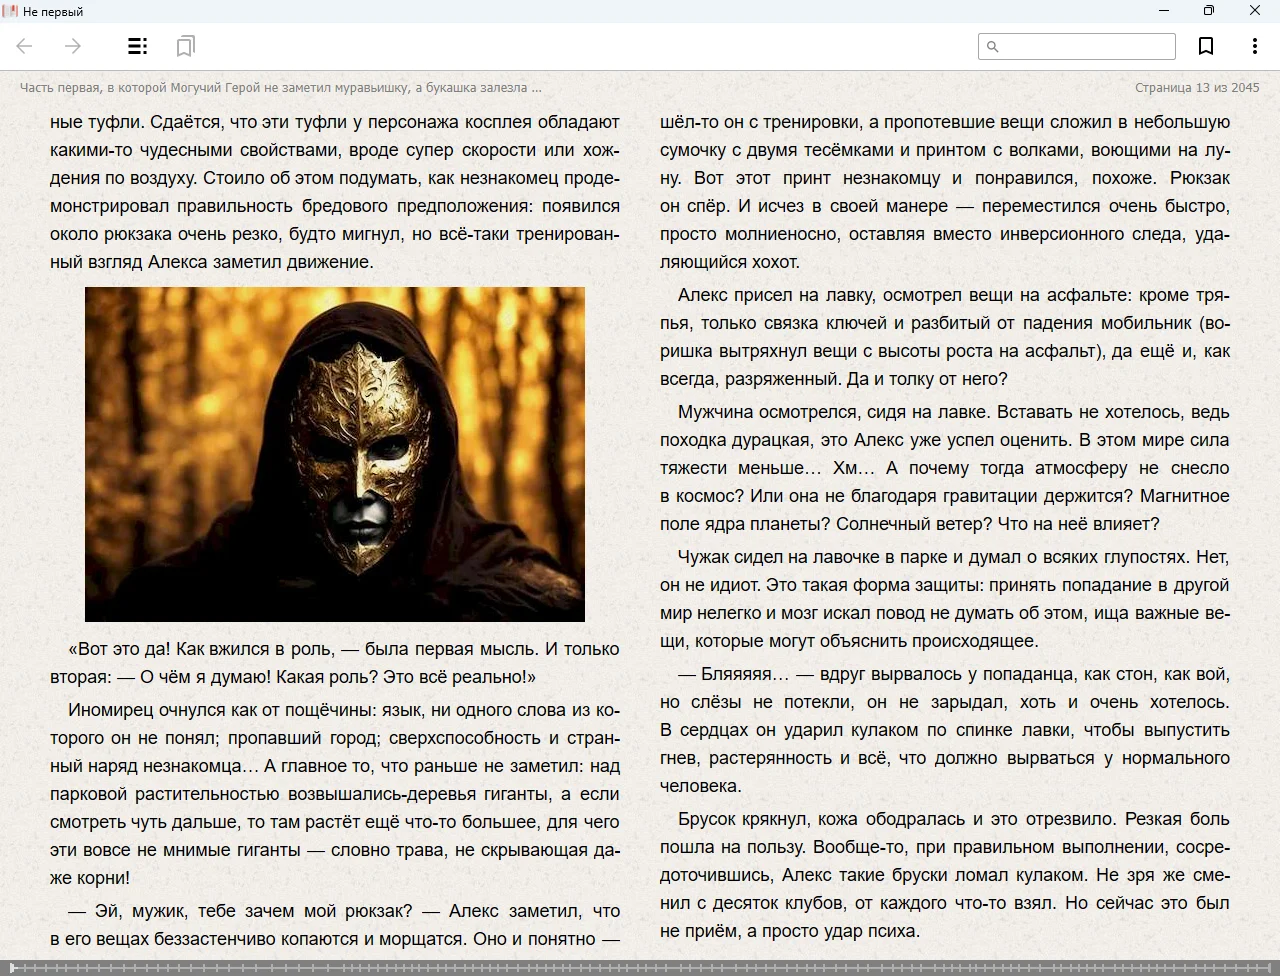The image size is (1280, 976).
Task: Minimize the reader window
Action: click(x=1164, y=11)
